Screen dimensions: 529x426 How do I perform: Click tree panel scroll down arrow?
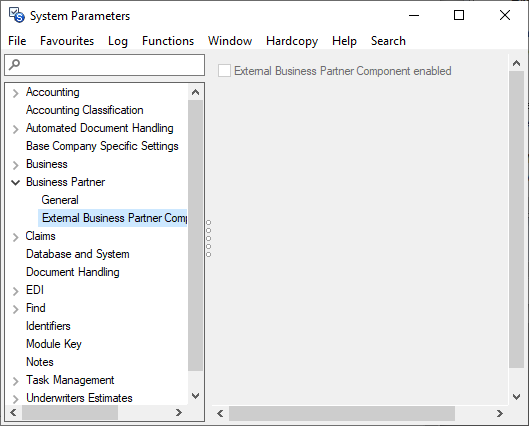tap(195, 396)
